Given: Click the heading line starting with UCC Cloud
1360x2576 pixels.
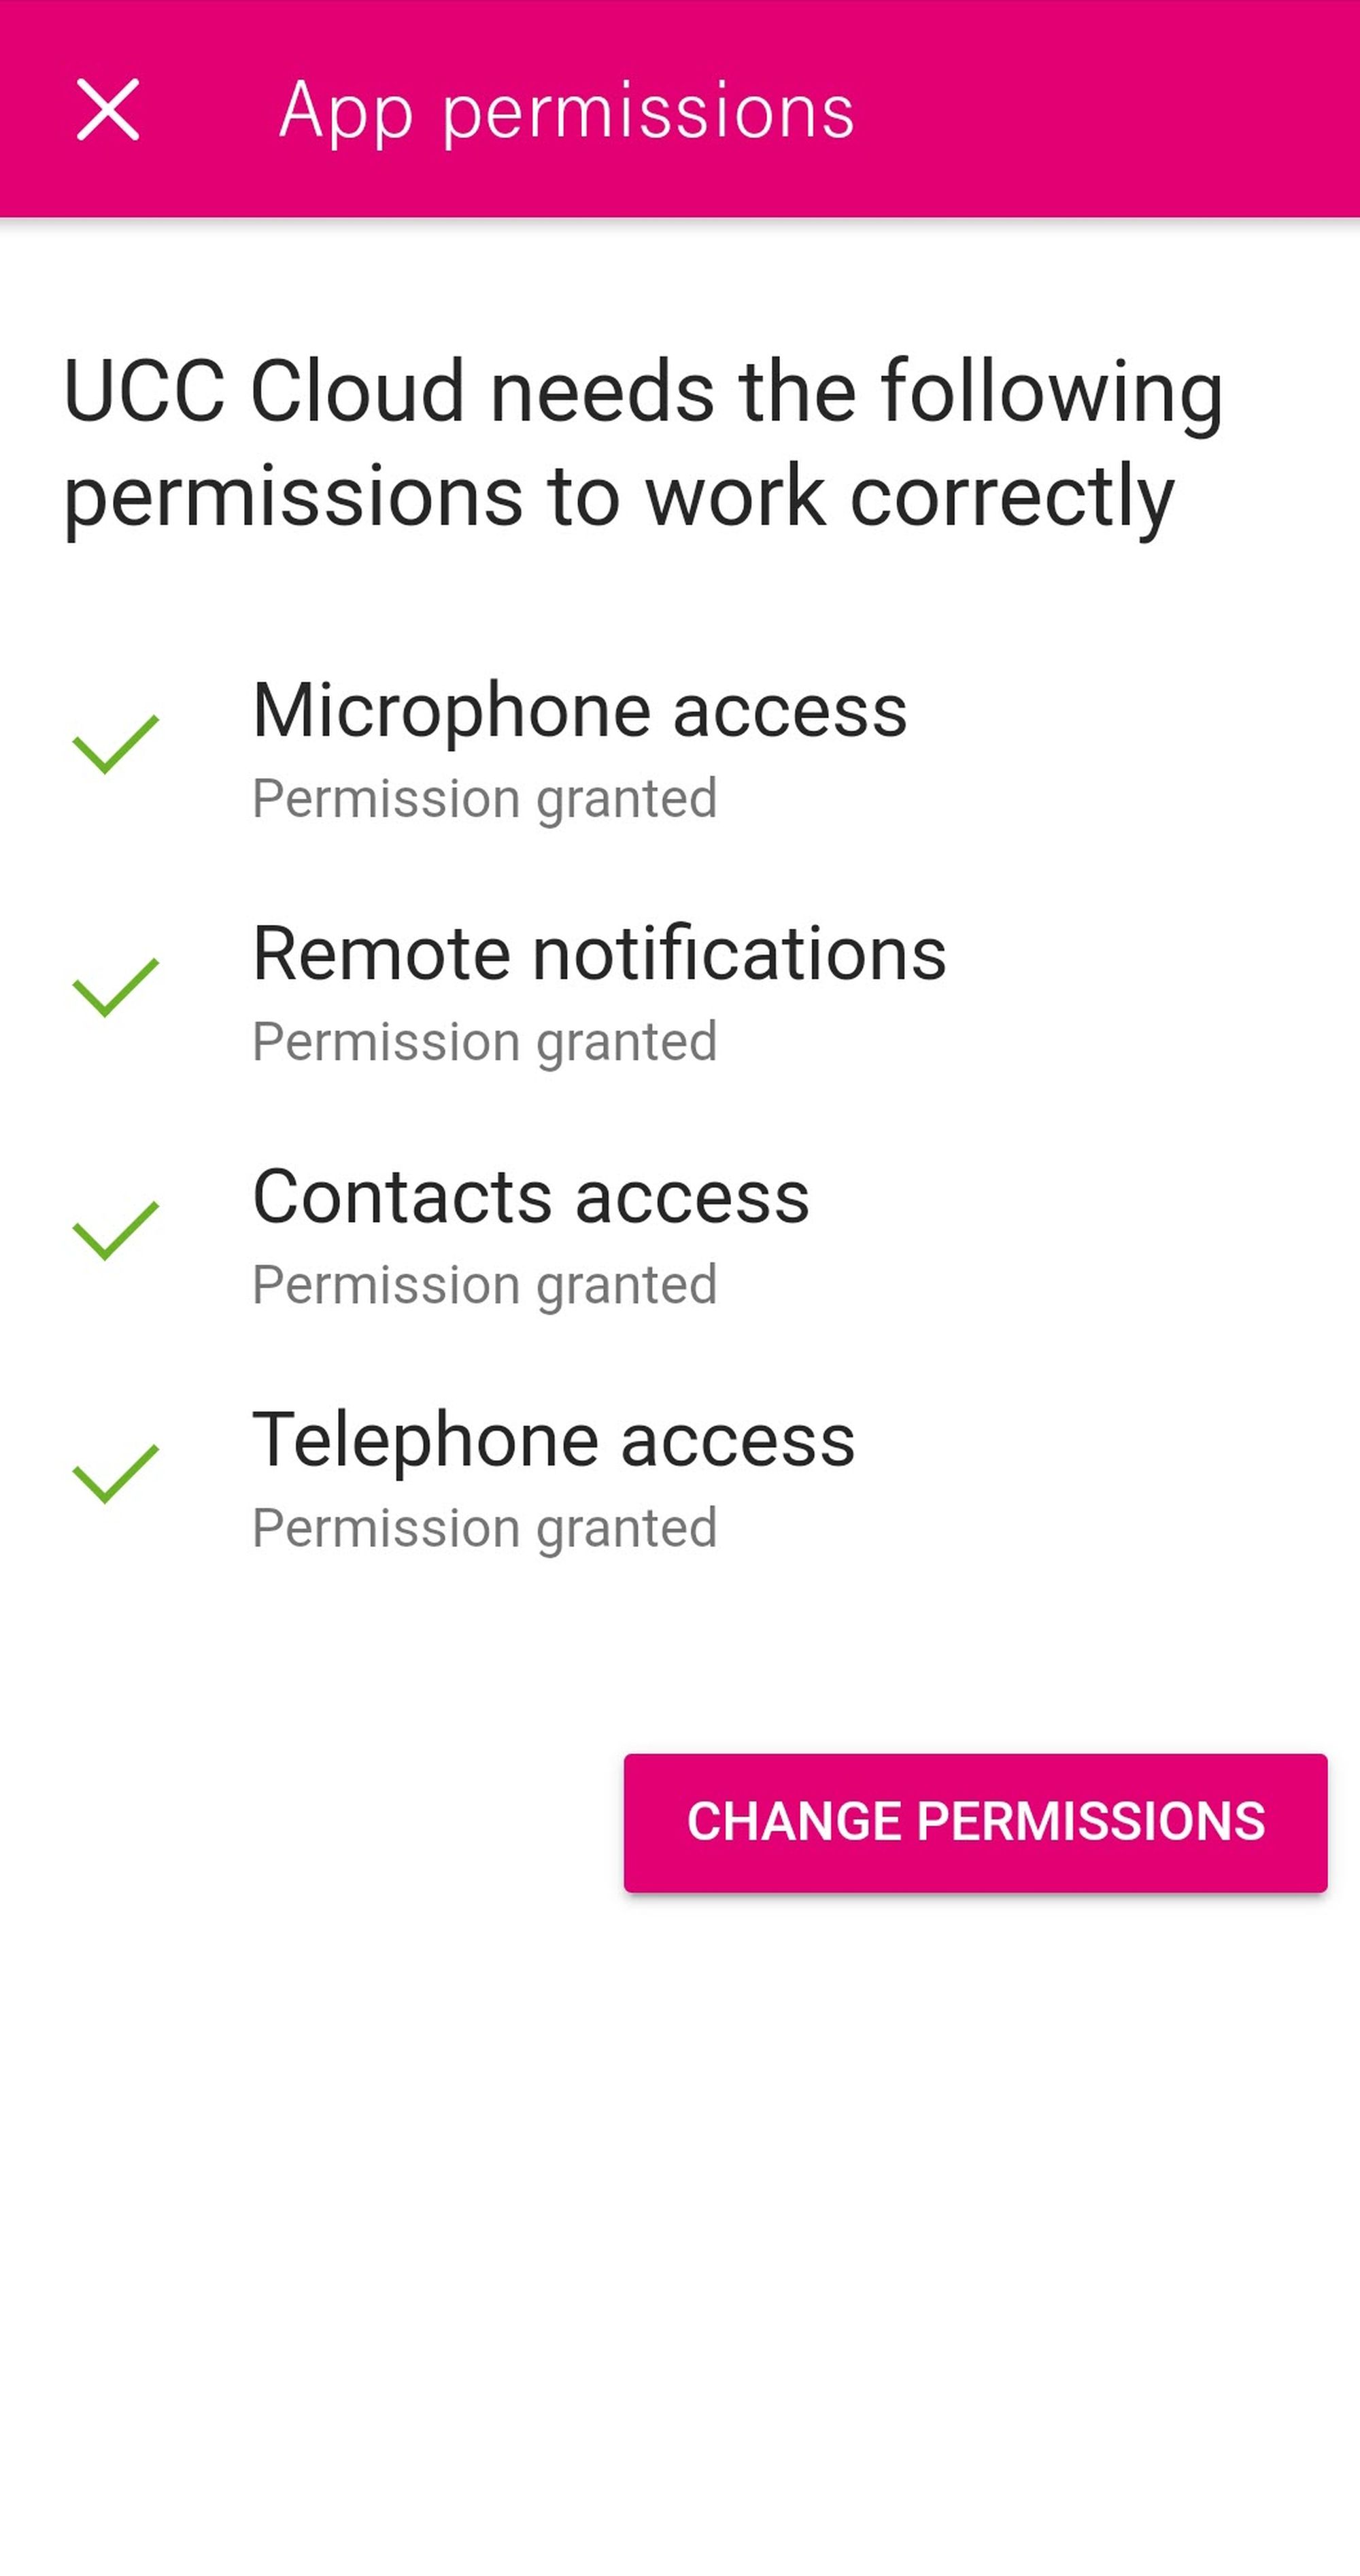Looking at the screenshot, I should 642,392.
